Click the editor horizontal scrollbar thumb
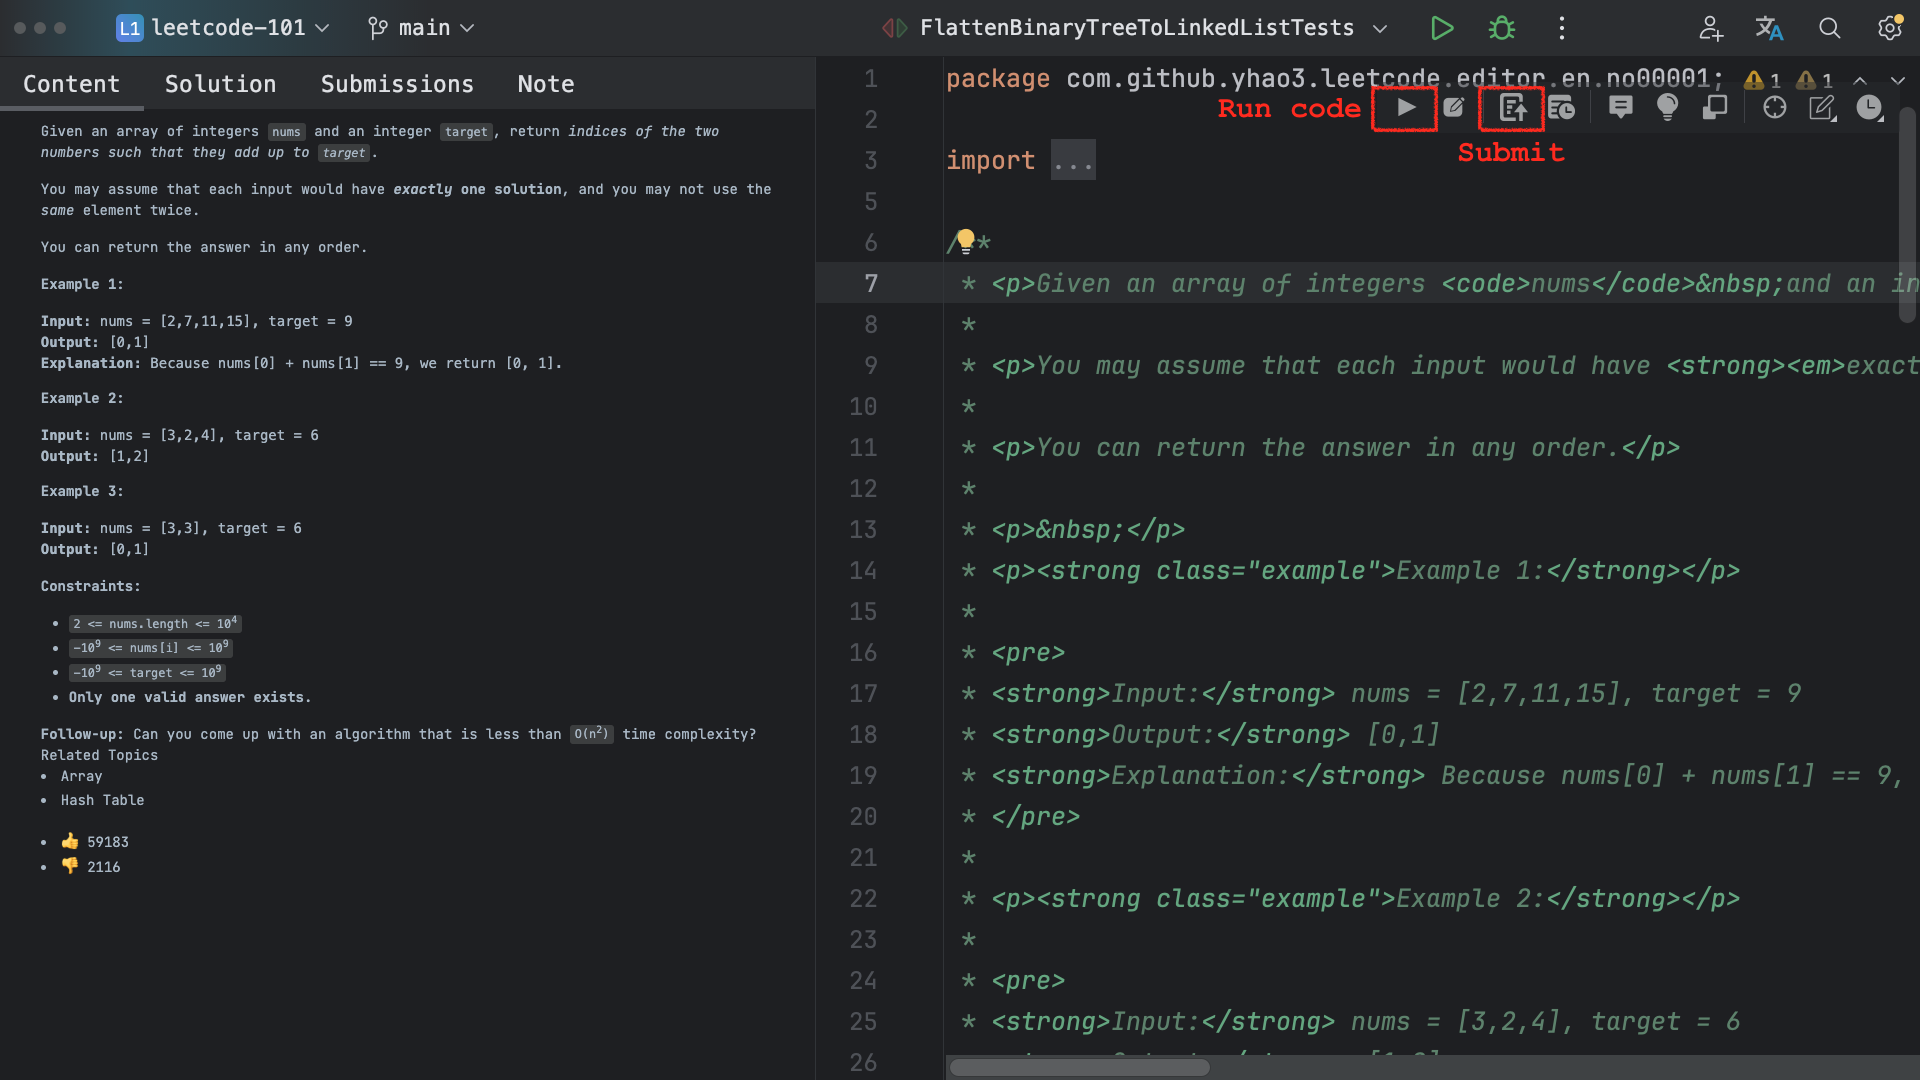Screen dimensions: 1920x1080 pos(1079,1067)
